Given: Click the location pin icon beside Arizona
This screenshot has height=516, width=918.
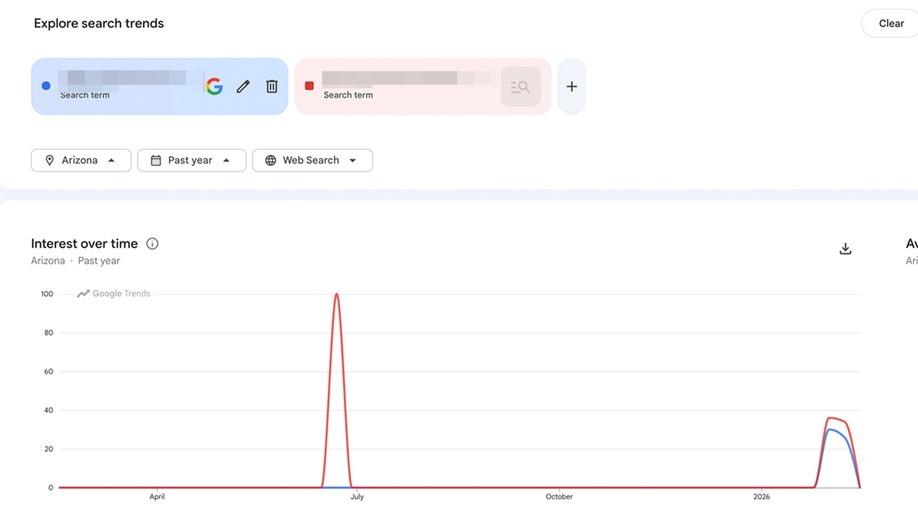Looking at the screenshot, I should click(50, 160).
